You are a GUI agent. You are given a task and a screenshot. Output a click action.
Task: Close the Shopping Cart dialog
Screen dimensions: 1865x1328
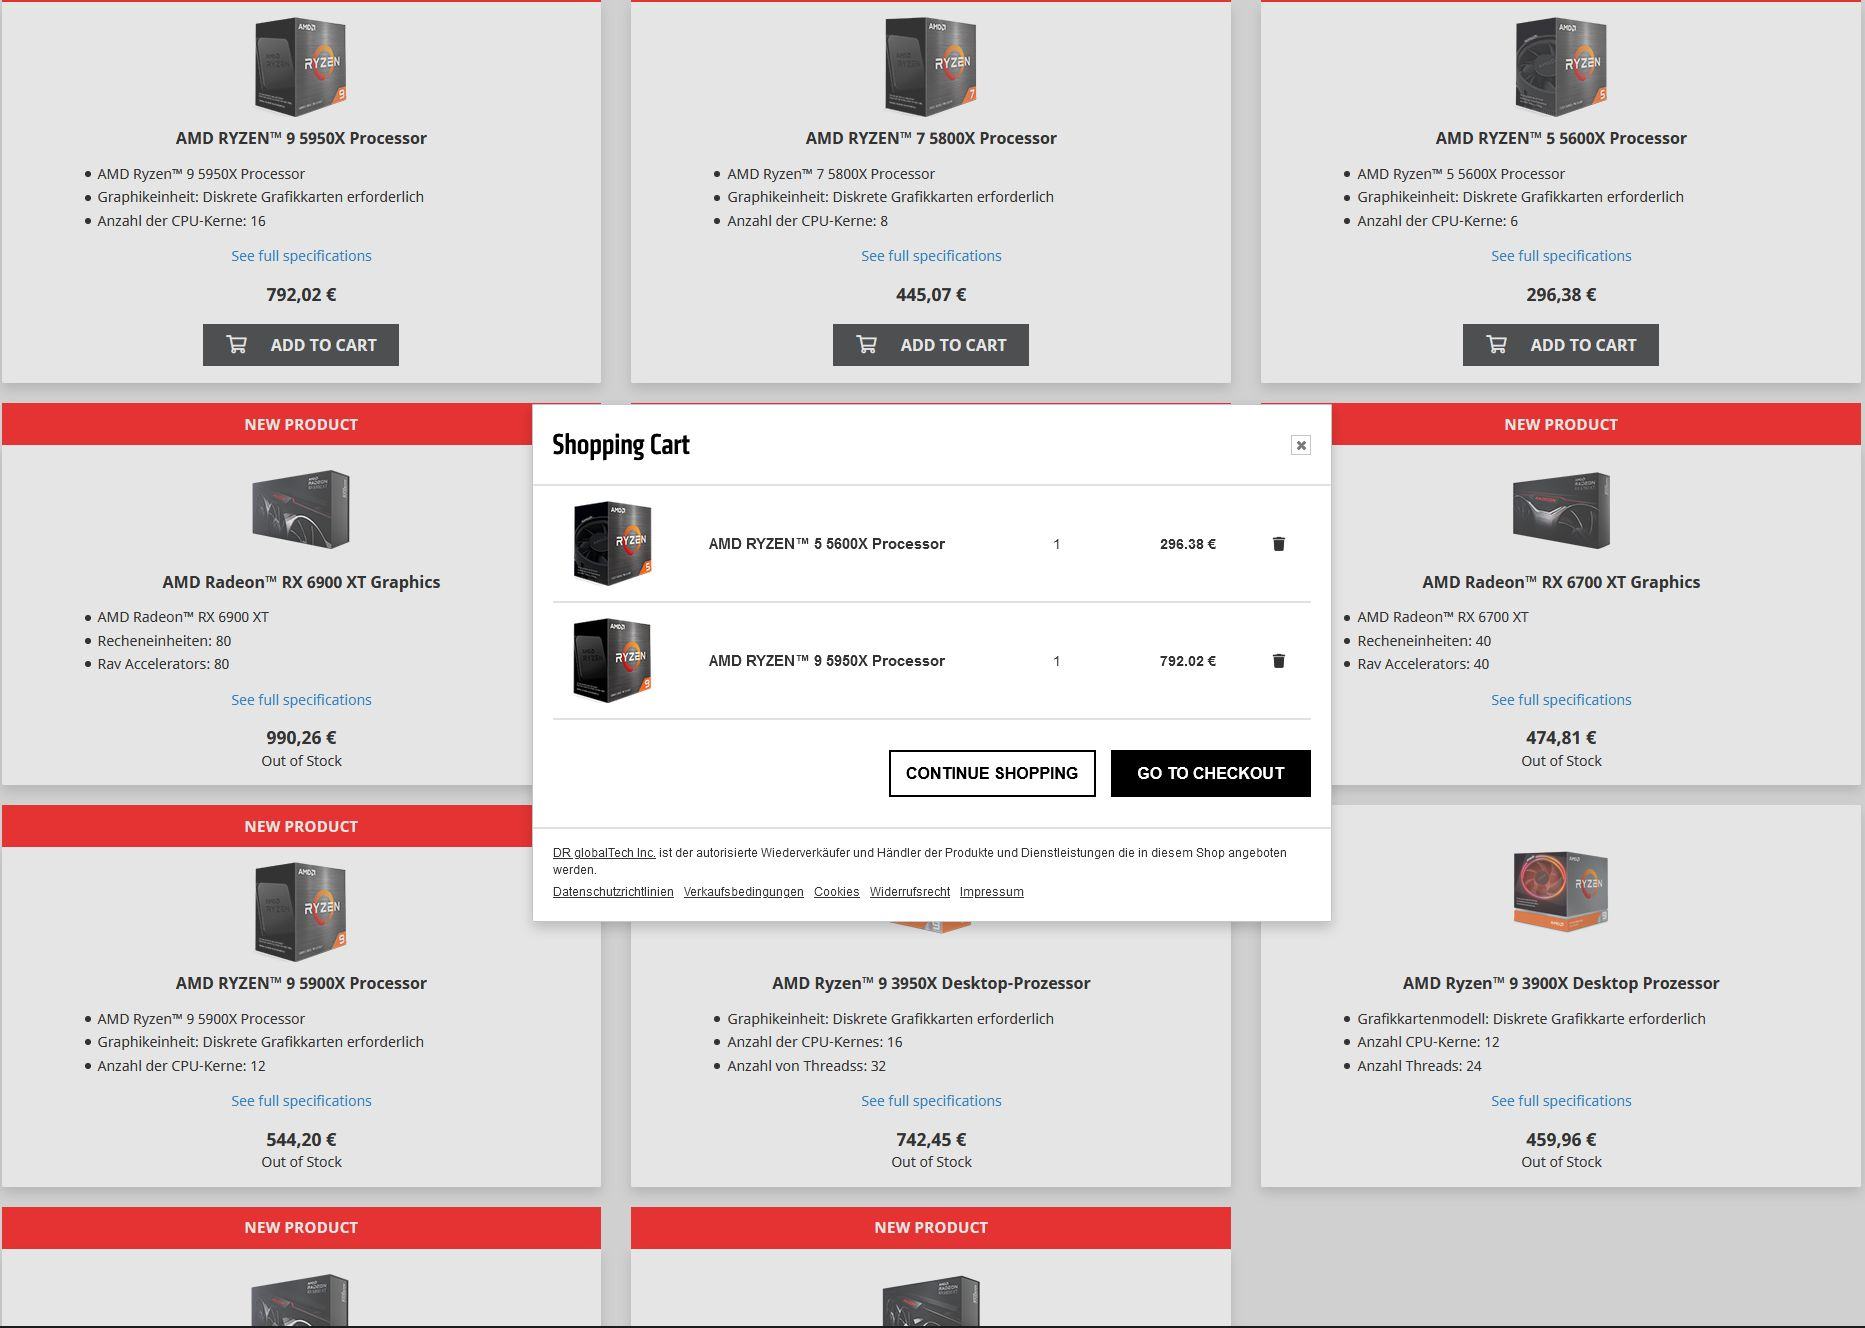1300,445
